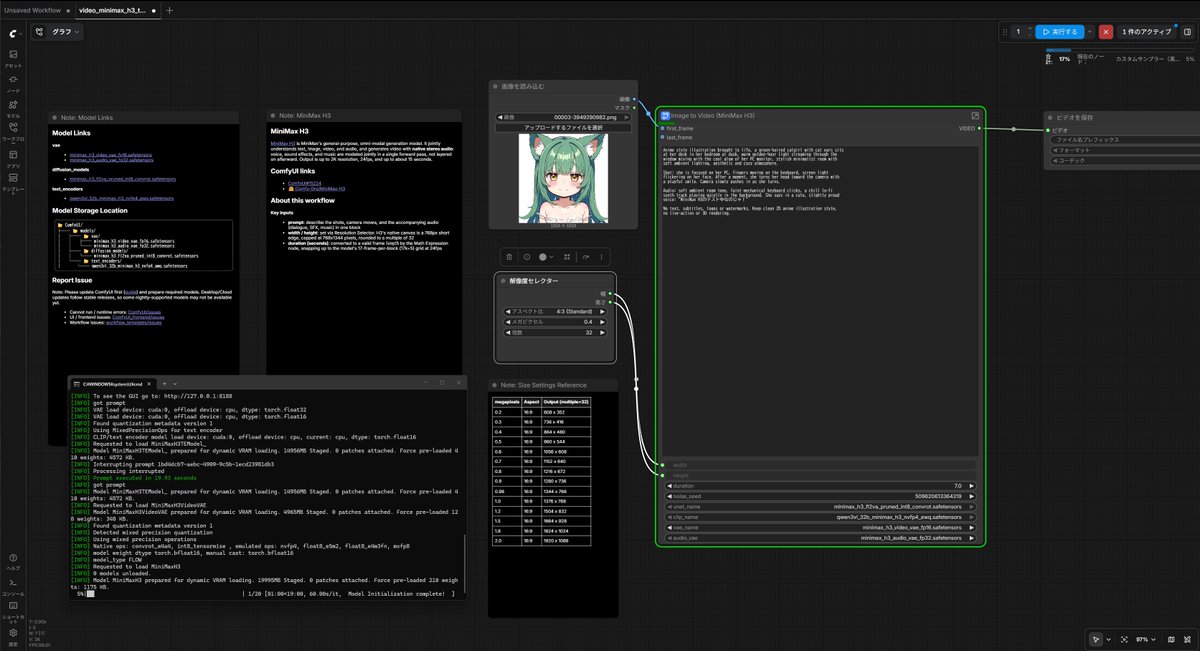Decrease the メガピクセル value arrow
1200x651 pixels.
(x=507, y=322)
